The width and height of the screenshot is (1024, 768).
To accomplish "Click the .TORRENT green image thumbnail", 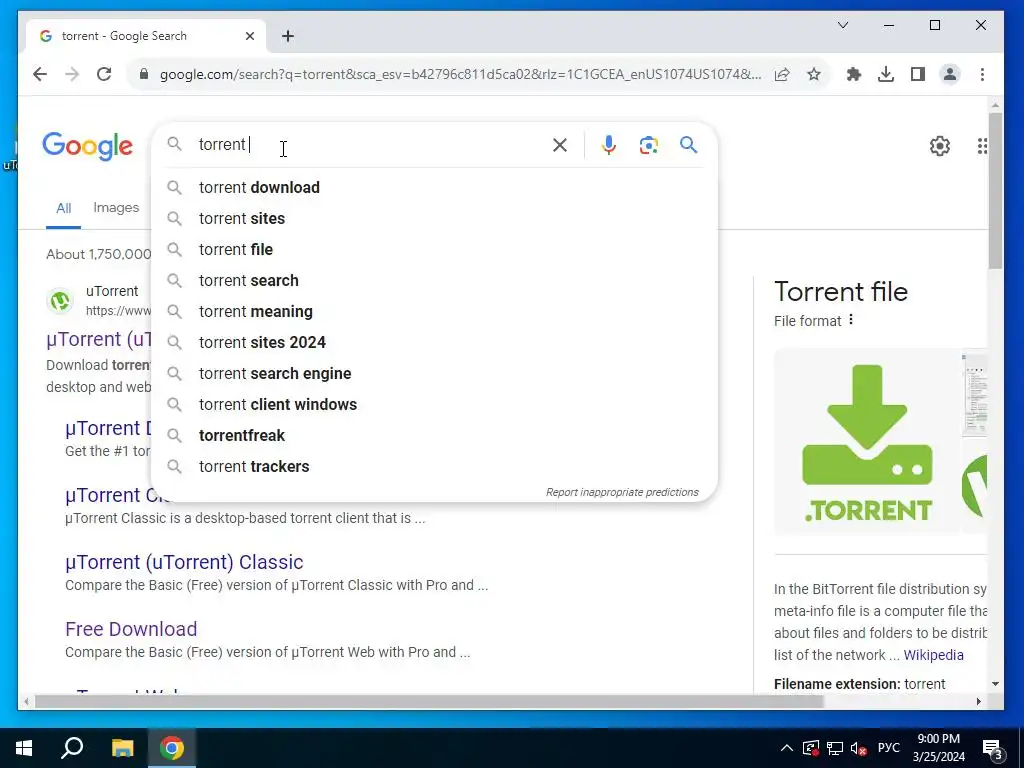I will pyautogui.click(x=867, y=442).
